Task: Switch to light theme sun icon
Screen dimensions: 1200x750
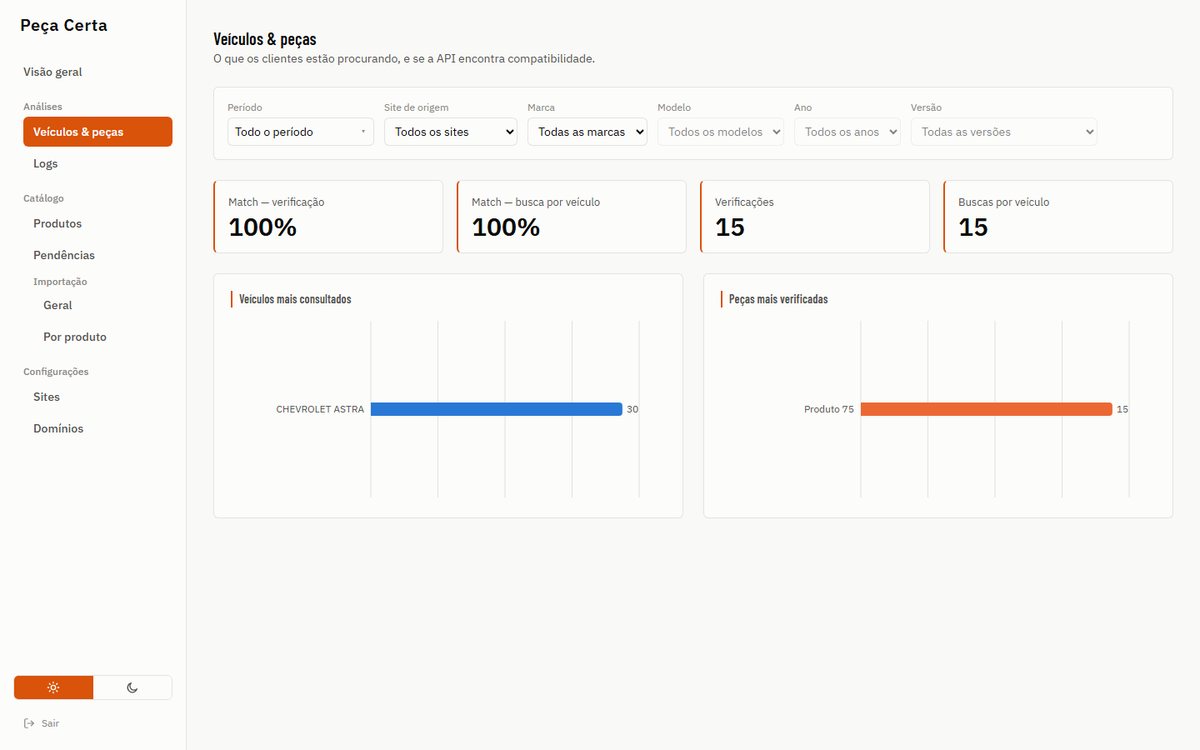Action: (x=53, y=688)
